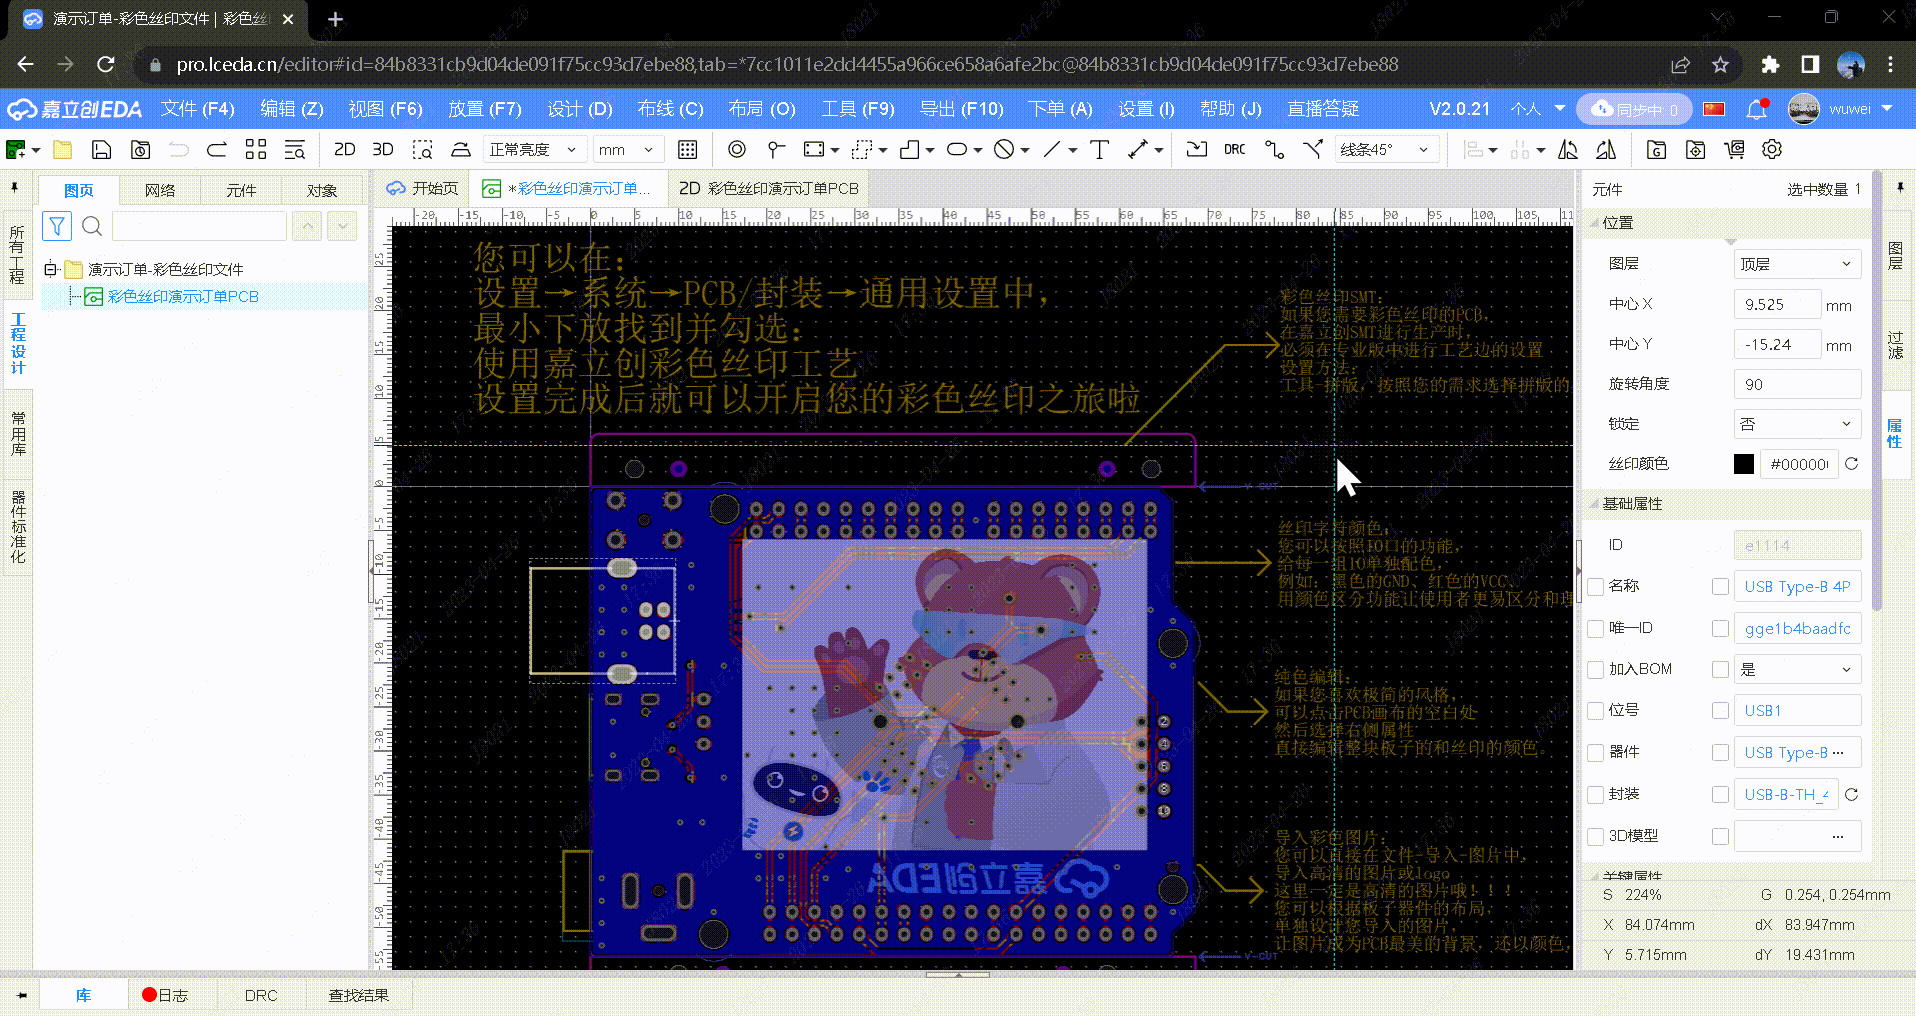Check the 器件 left checkbox

point(1596,752)
